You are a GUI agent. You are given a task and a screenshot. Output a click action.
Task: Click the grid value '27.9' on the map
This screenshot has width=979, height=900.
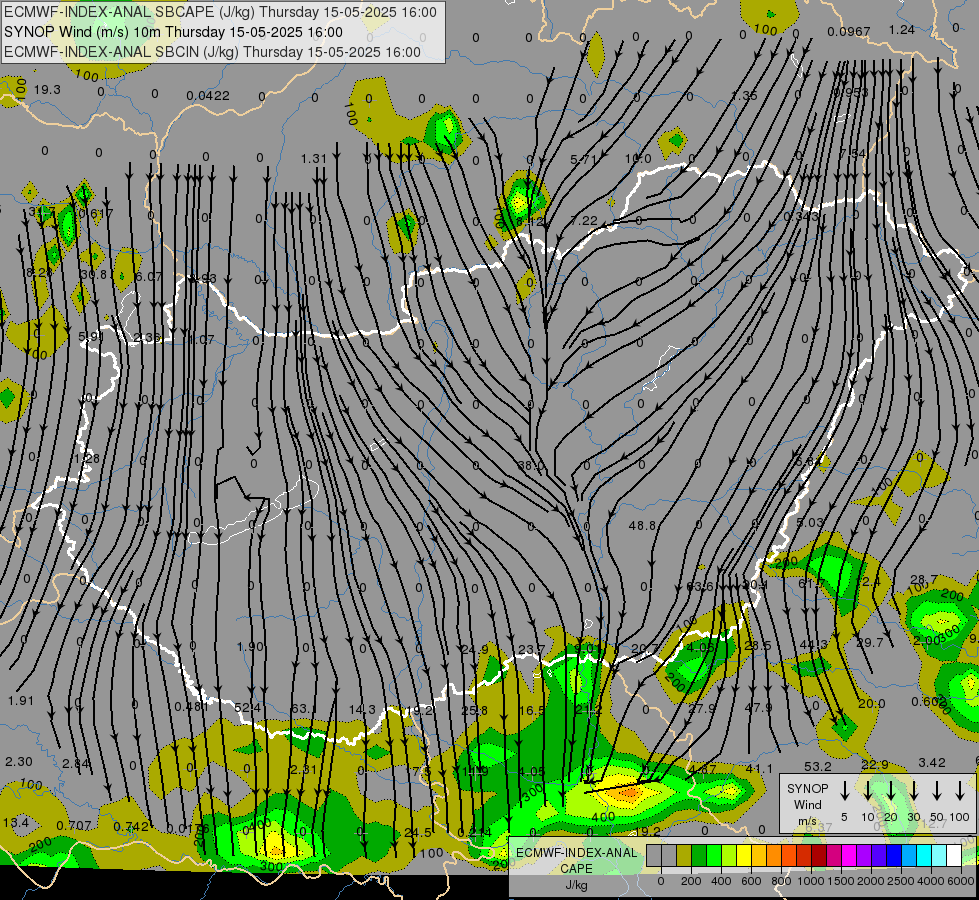(702, 708)
